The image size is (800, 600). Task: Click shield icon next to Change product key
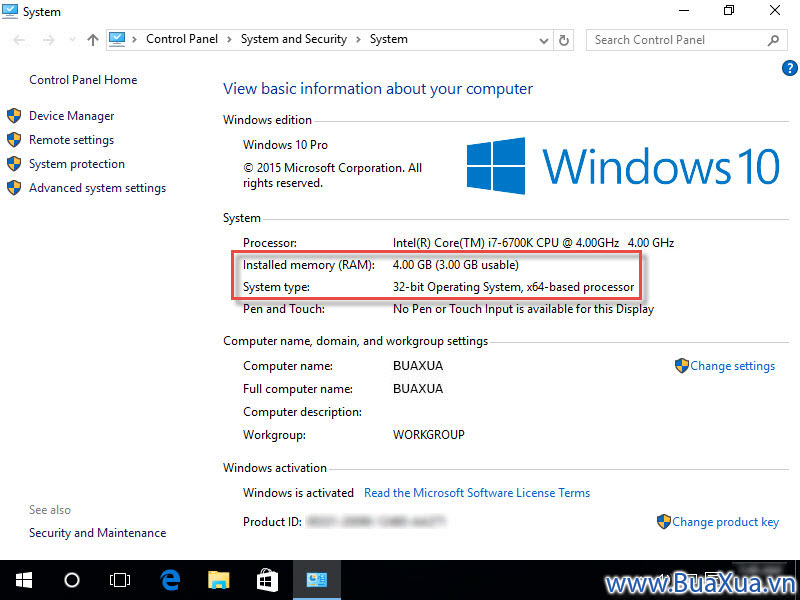click(x=664, y=521)
